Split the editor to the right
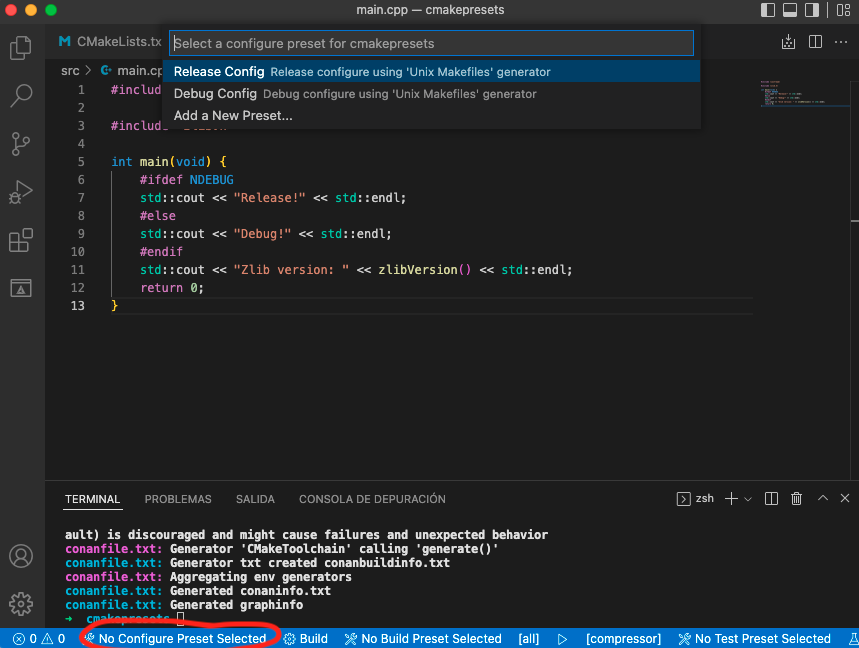 815,42
